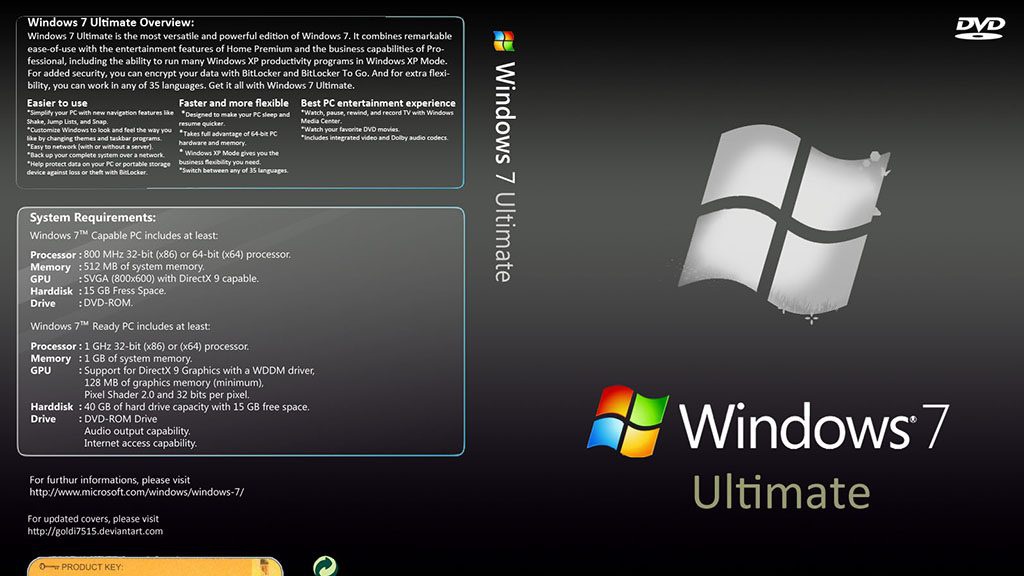Click "128 MB of graphics memory (minimum)"
Image resolution: width=1024 pixels, height=576 pixels.
click(x=174, y=383)
